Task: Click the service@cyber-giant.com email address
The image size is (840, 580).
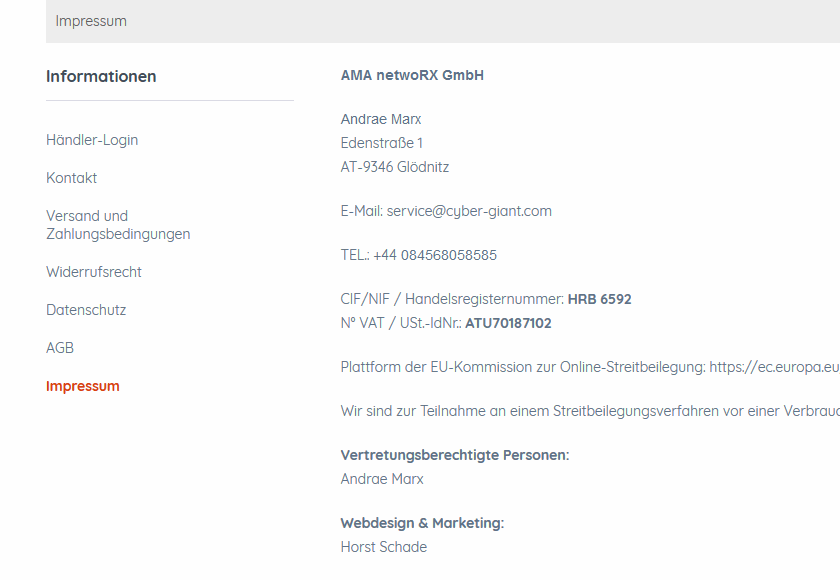Action: click(469, 211)
